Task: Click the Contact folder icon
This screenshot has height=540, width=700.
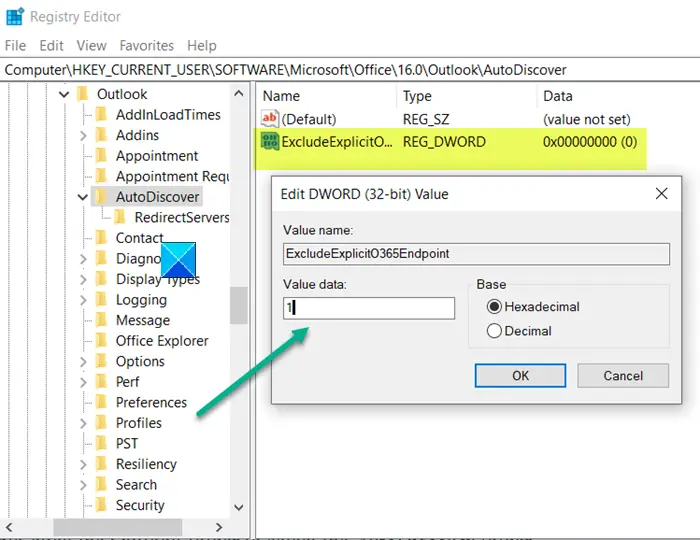Action: point(102,238)
